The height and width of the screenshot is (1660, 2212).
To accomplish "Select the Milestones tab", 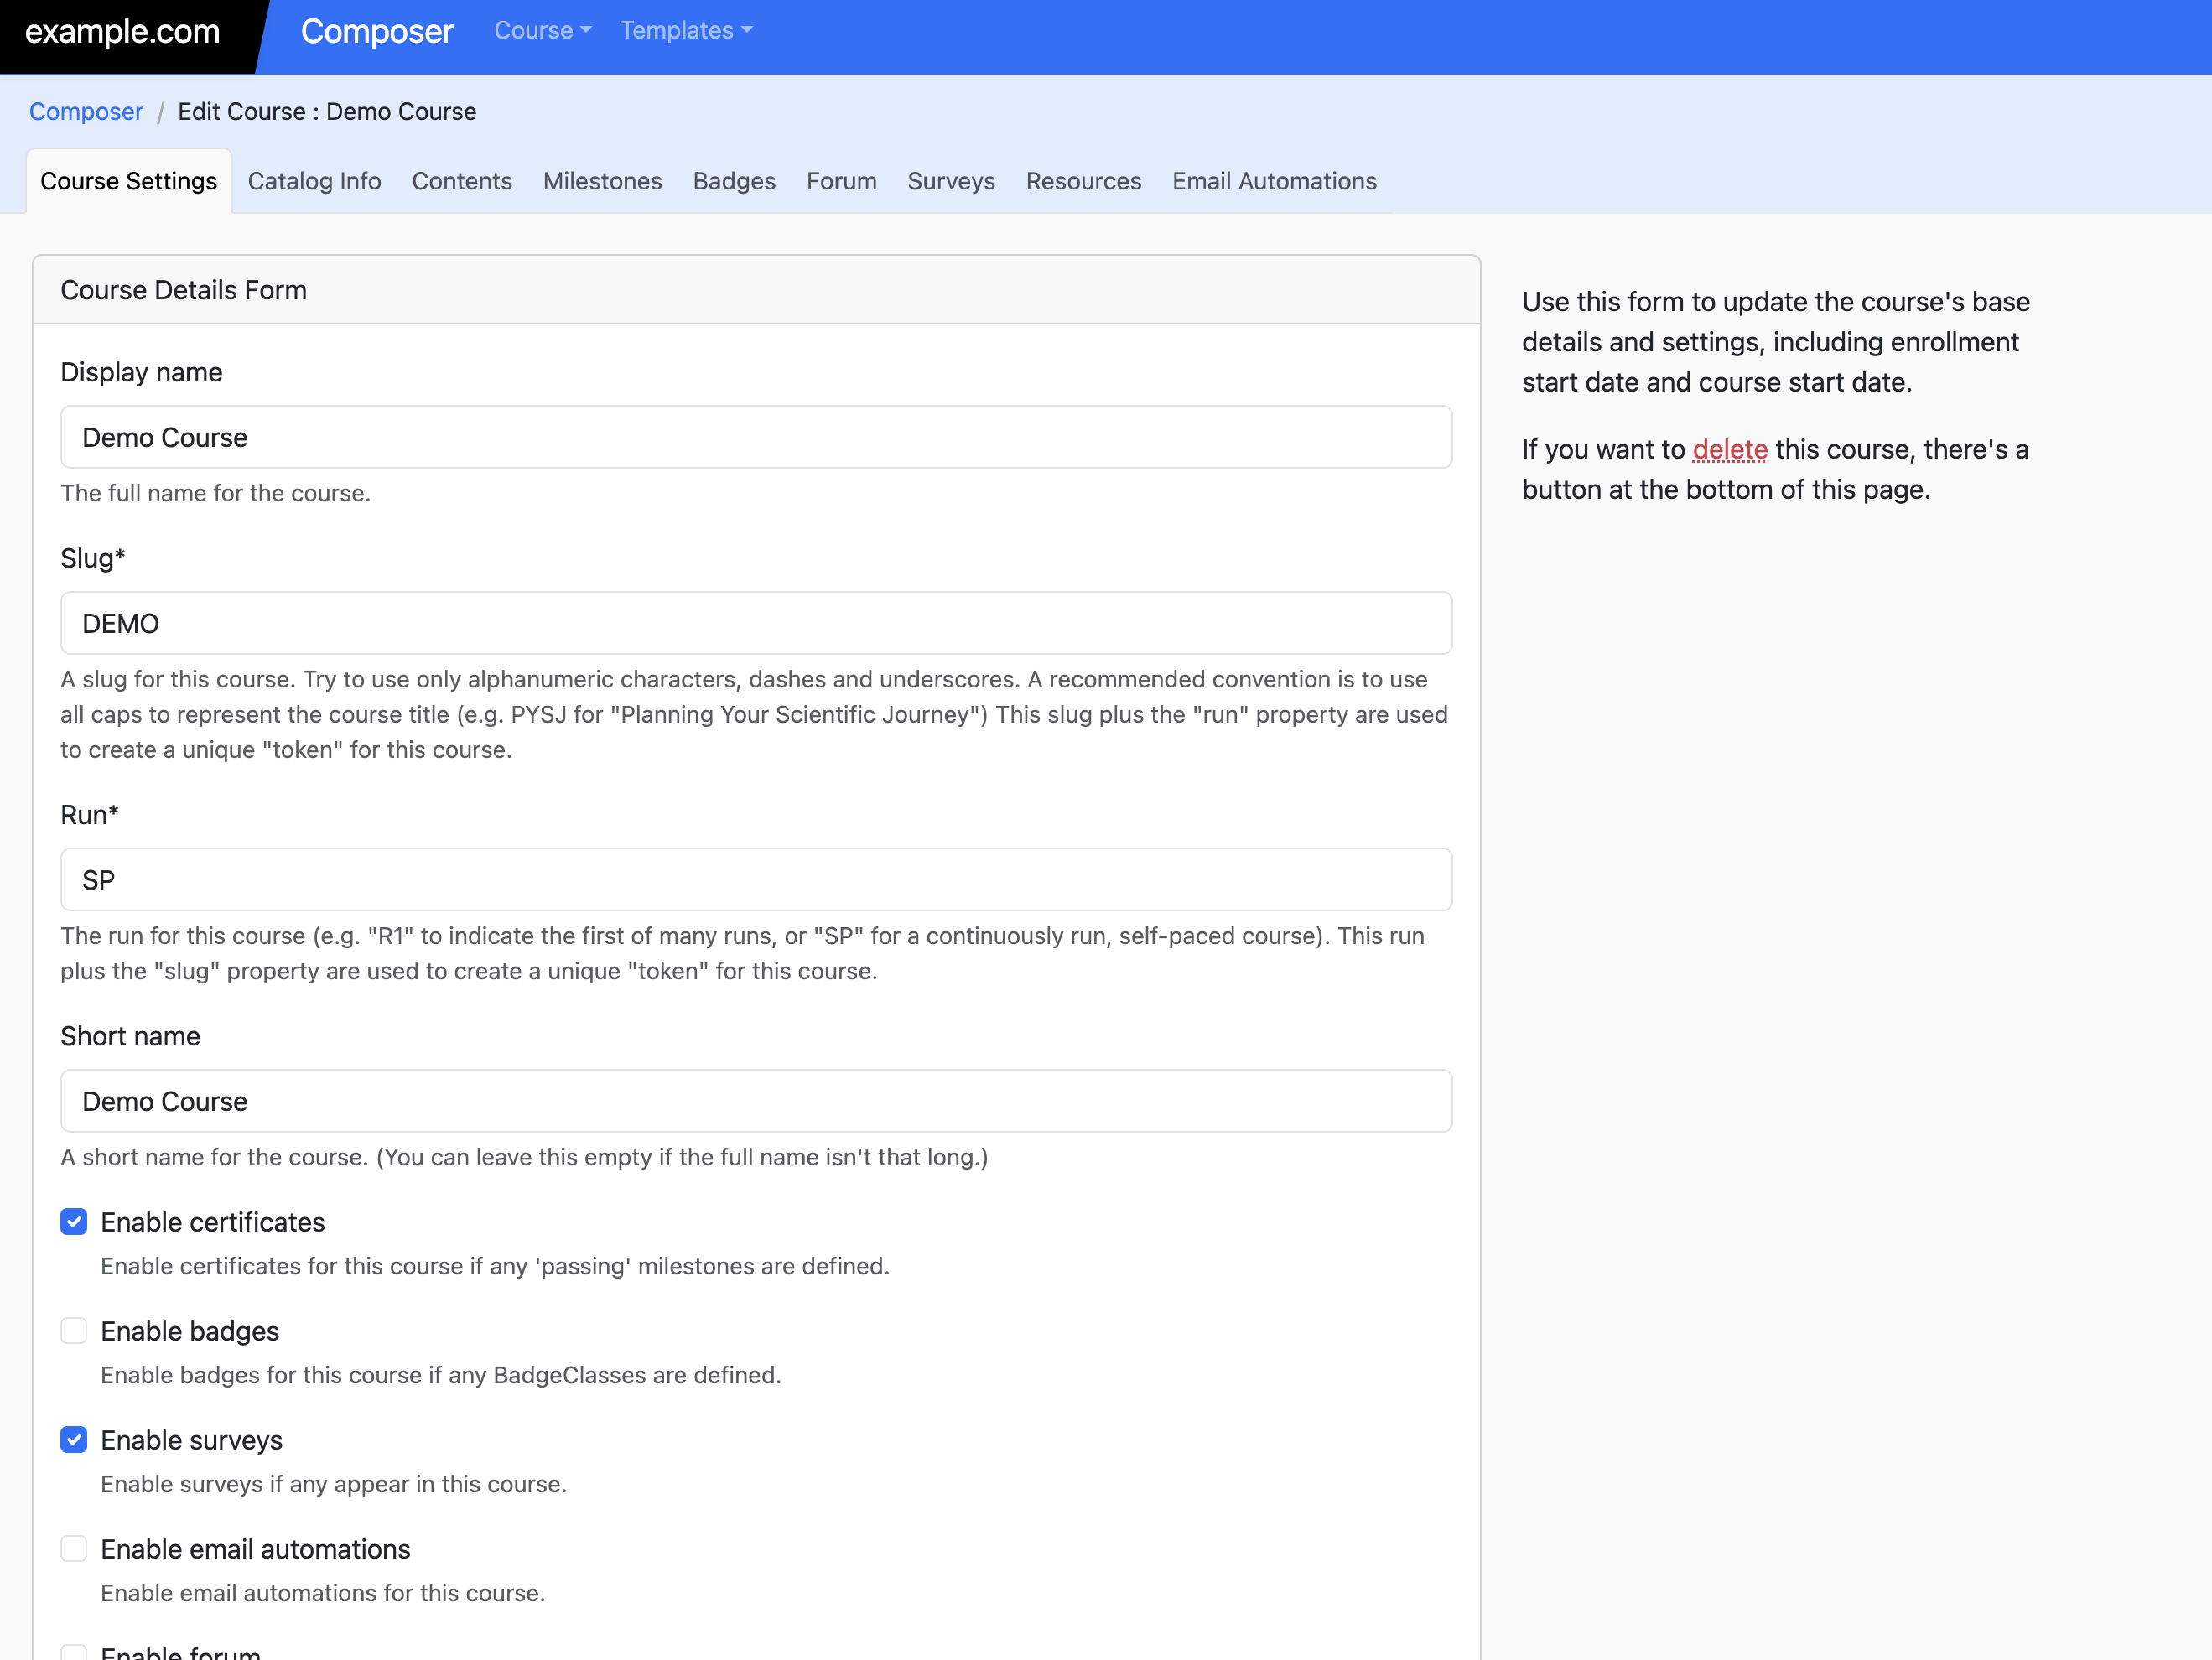I will click(602, 181).
